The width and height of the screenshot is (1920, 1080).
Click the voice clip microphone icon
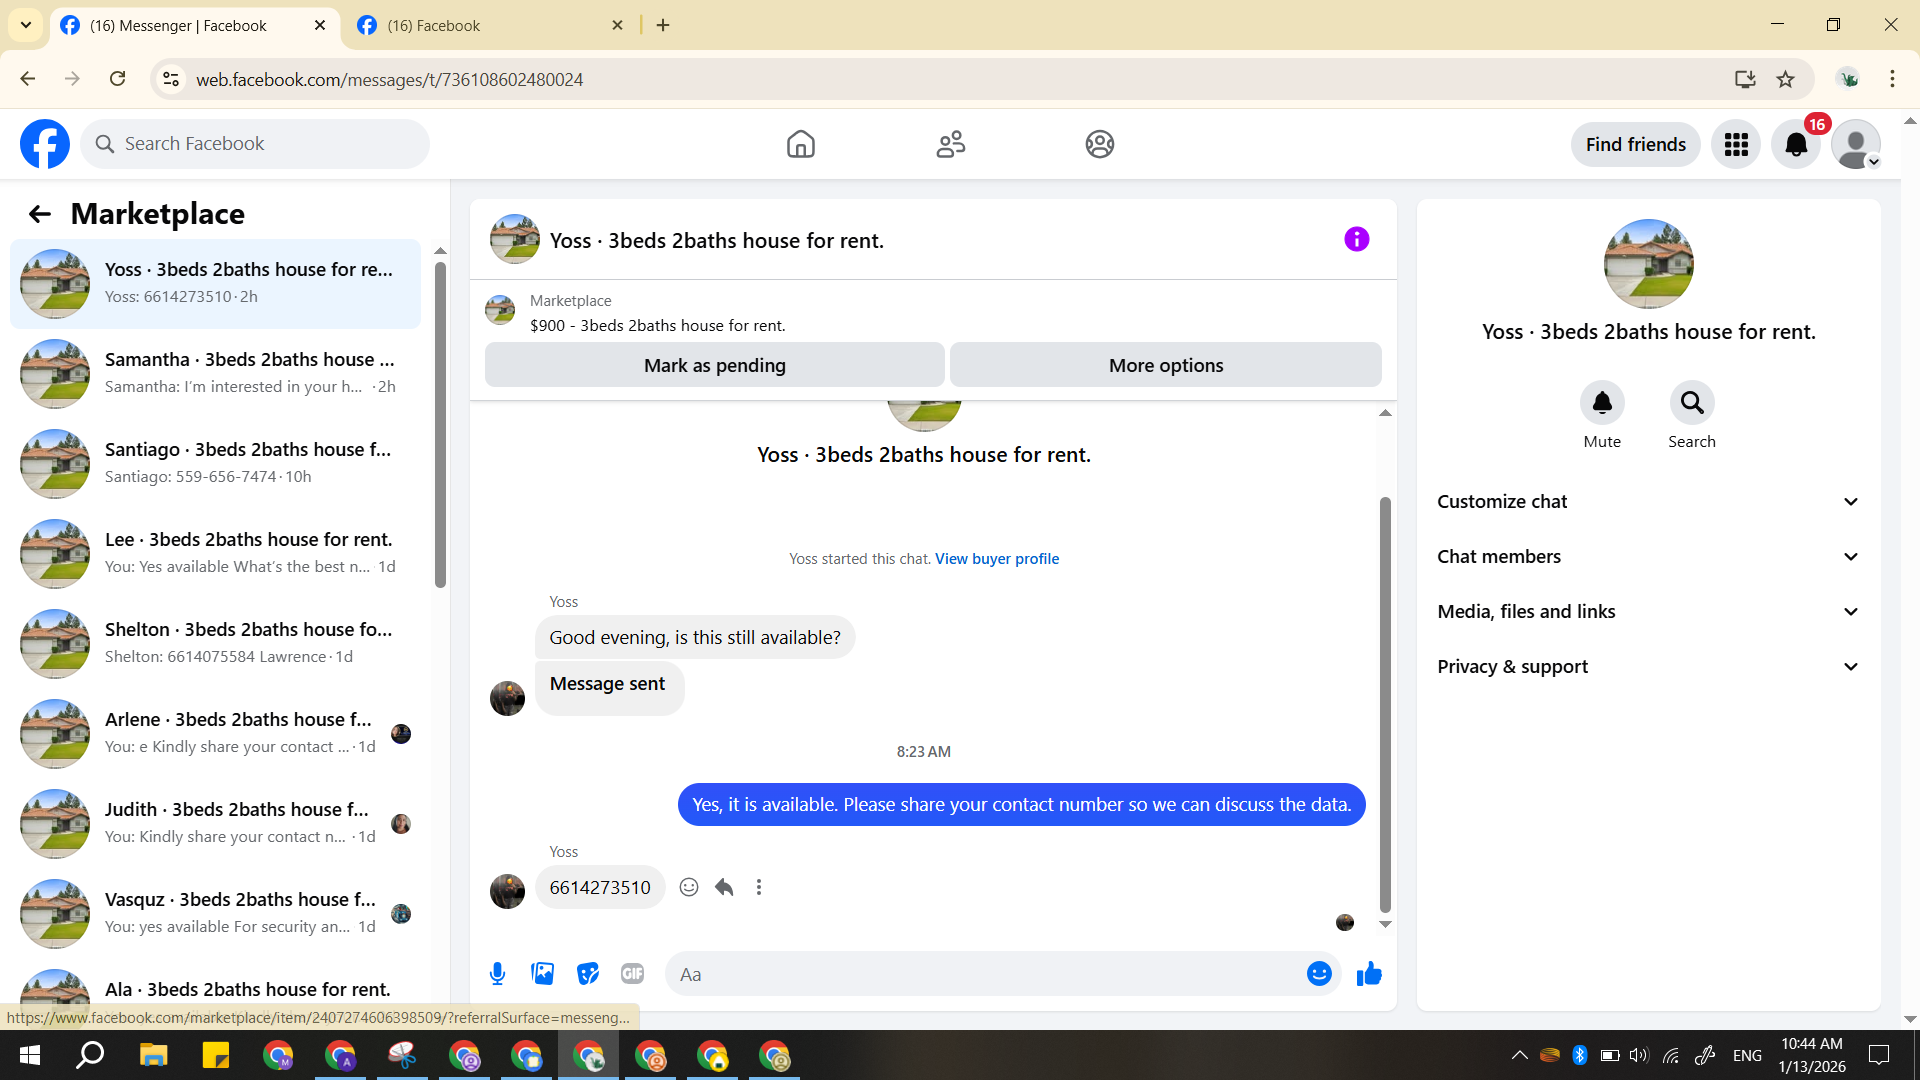[x=497, y=974]
